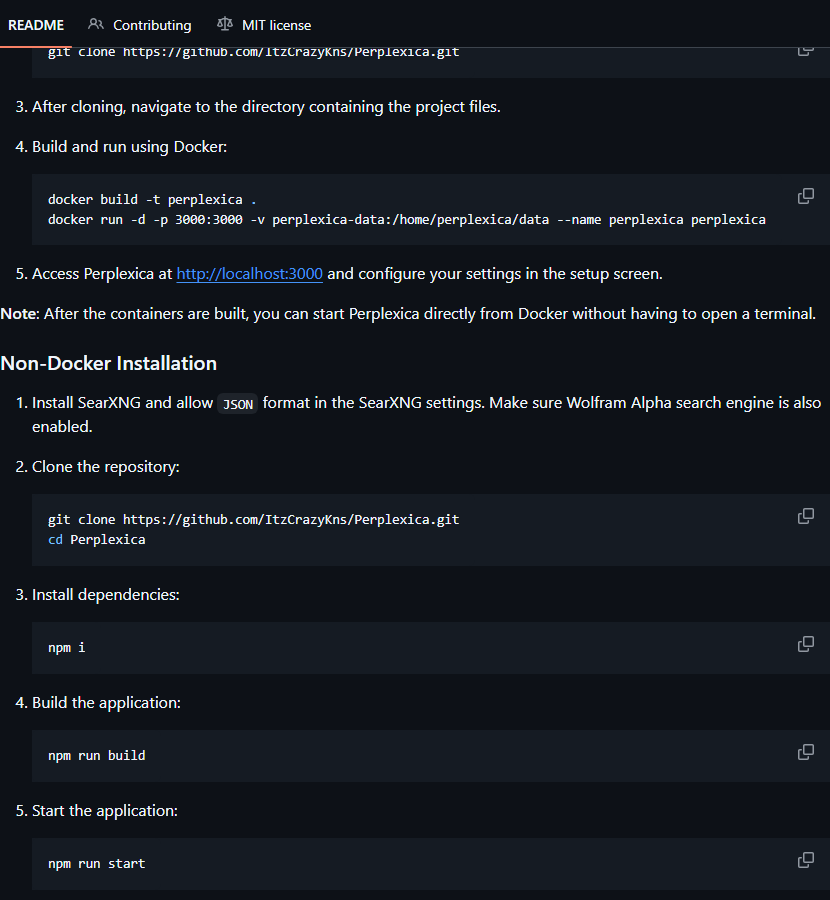
Task: Open the README tab
Action: click(36, 25)
